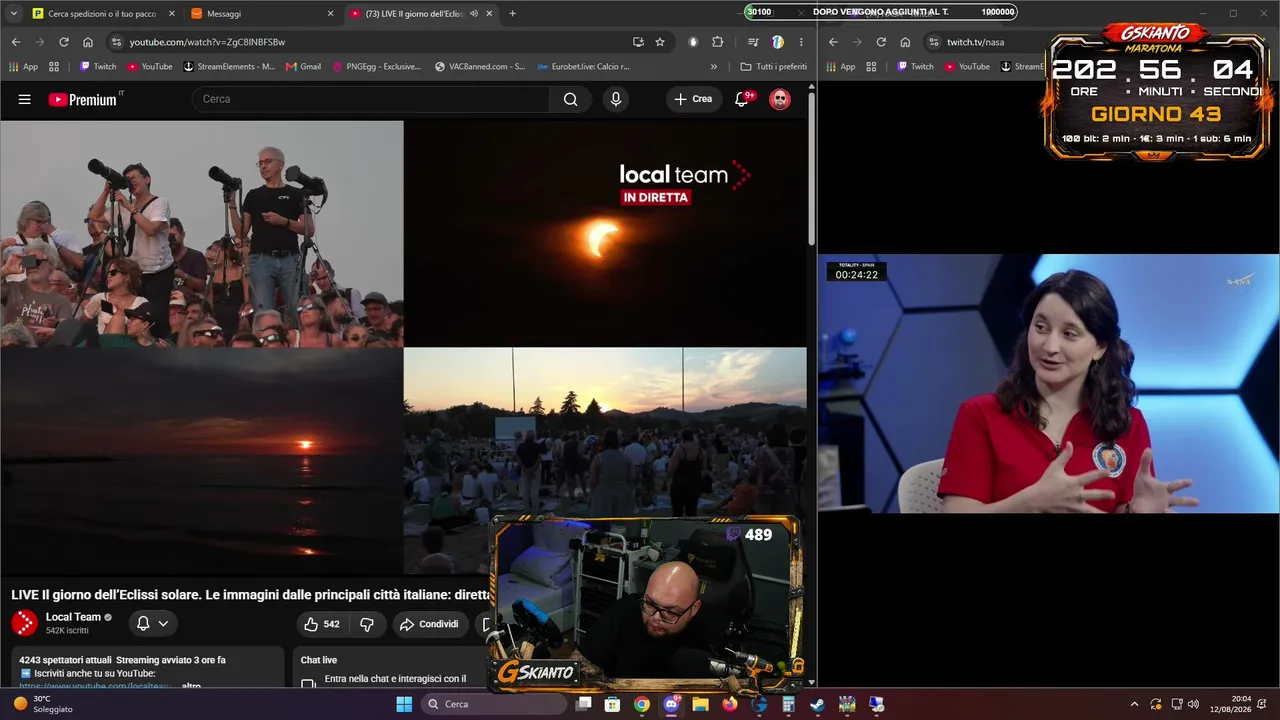Image resolution: width=1280 pixels, height=720 pixels.
Task: Open App shortcuts in YouTube window bookmarks bar
Action: 23,67
